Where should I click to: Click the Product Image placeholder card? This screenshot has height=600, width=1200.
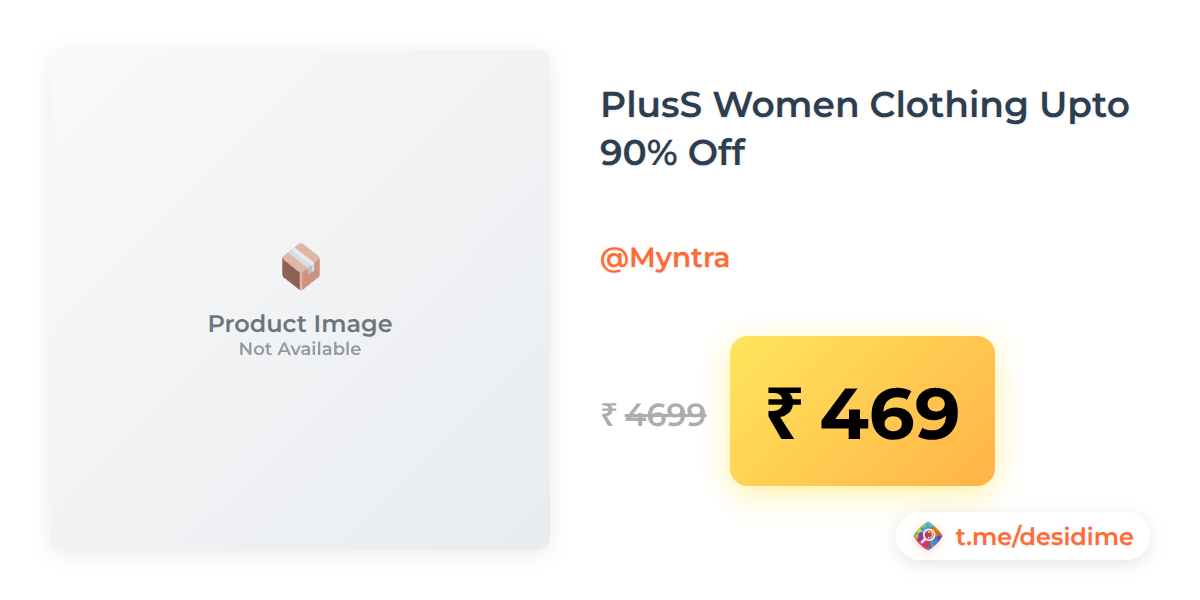click(300, 300)
